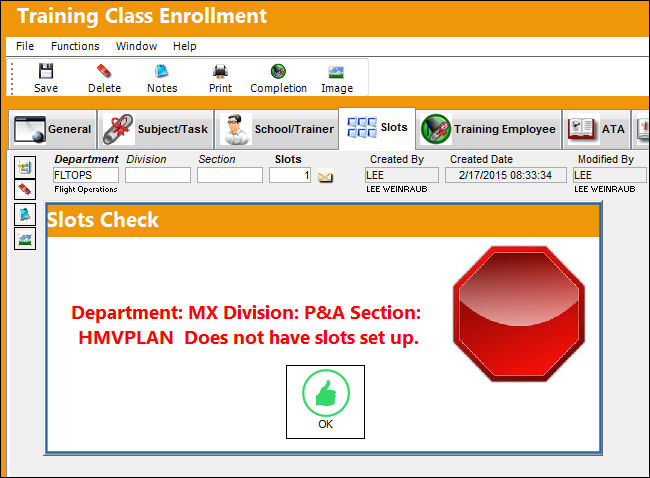Switch to the School/Trainer tab
This screenshot has height=478, width=650.
(x=276, y=129)
